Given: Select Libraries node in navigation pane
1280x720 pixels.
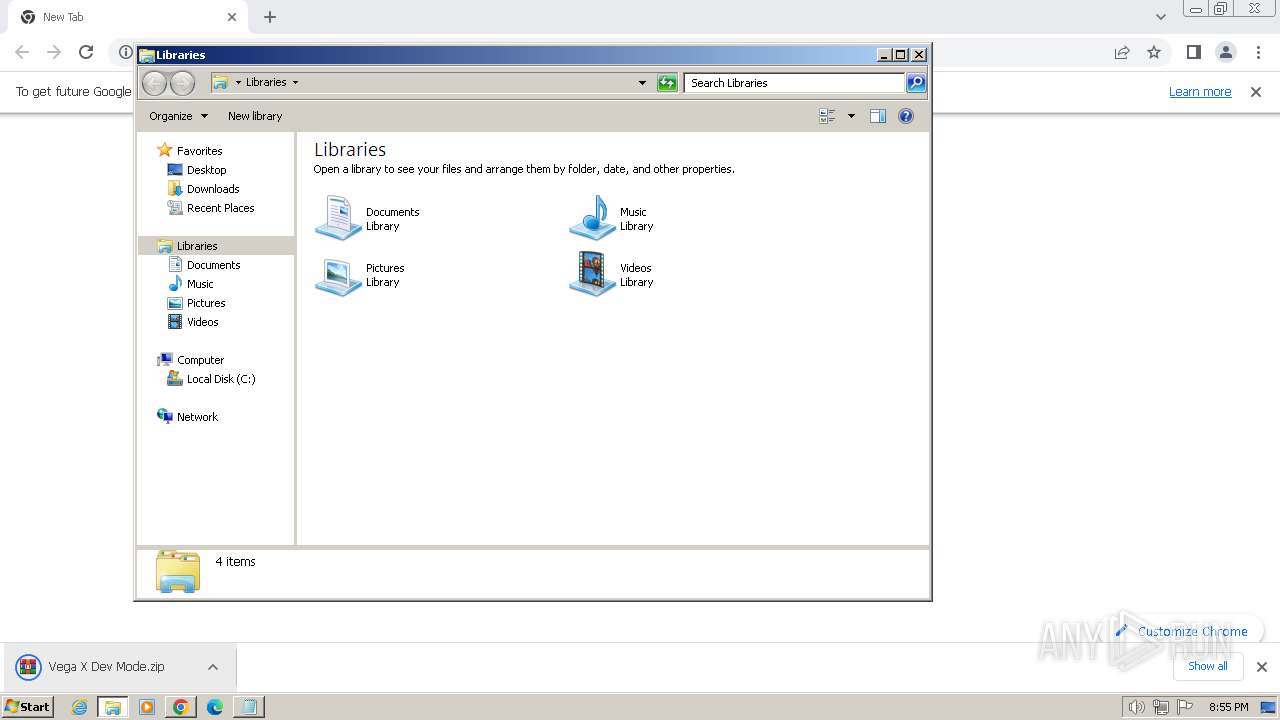Looking at the screenshot, I should point(197,246).
